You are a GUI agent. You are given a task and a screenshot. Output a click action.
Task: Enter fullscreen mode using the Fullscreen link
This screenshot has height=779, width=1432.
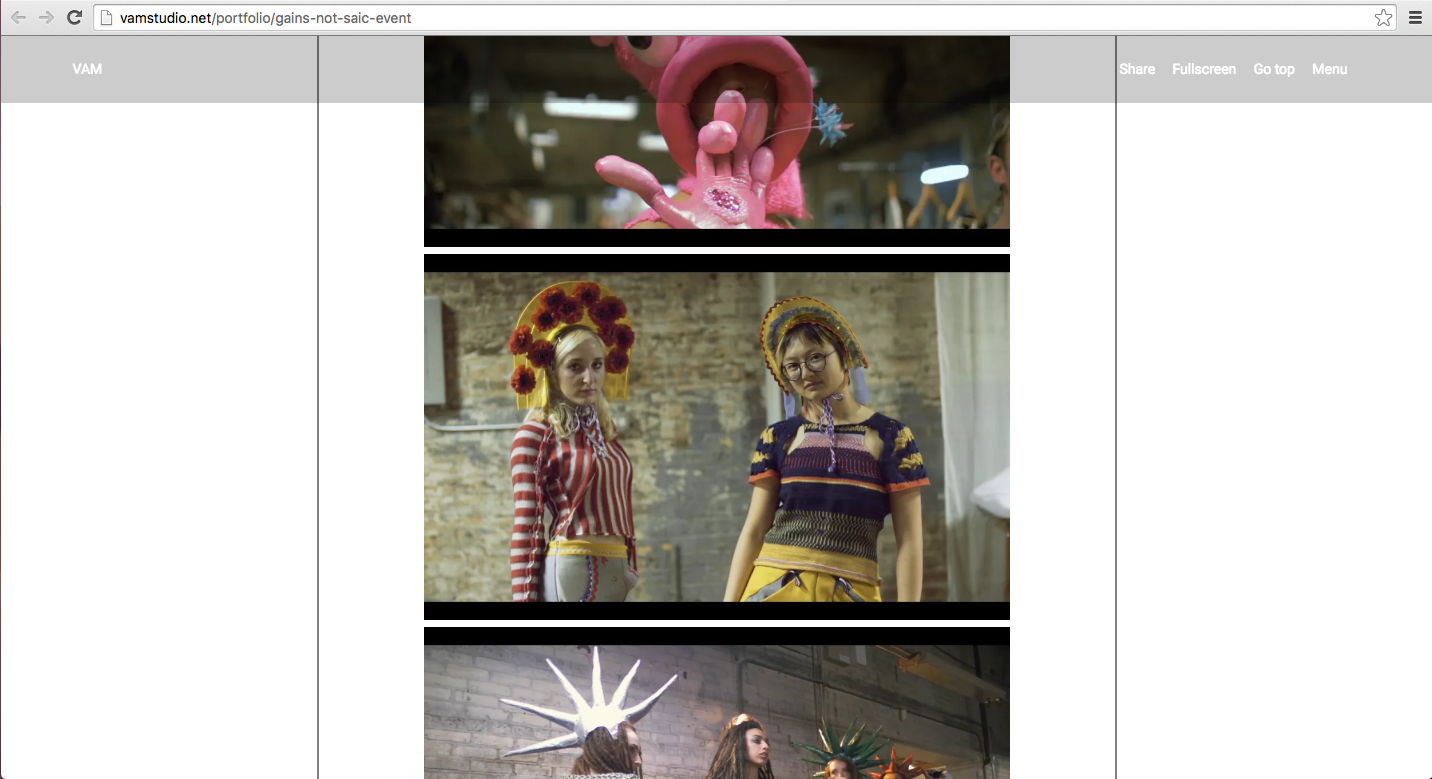(x=1204, y=68)
